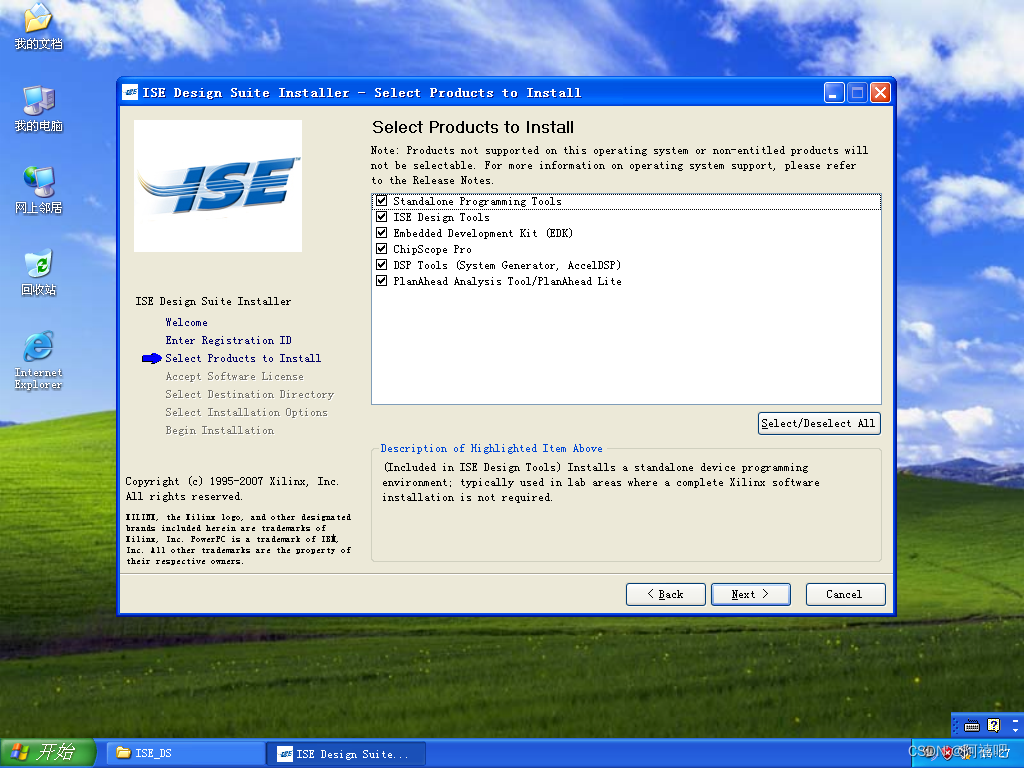Click Accept Software License step
The height and width of the screenshot is (768, 1024).
coord(234,376)
